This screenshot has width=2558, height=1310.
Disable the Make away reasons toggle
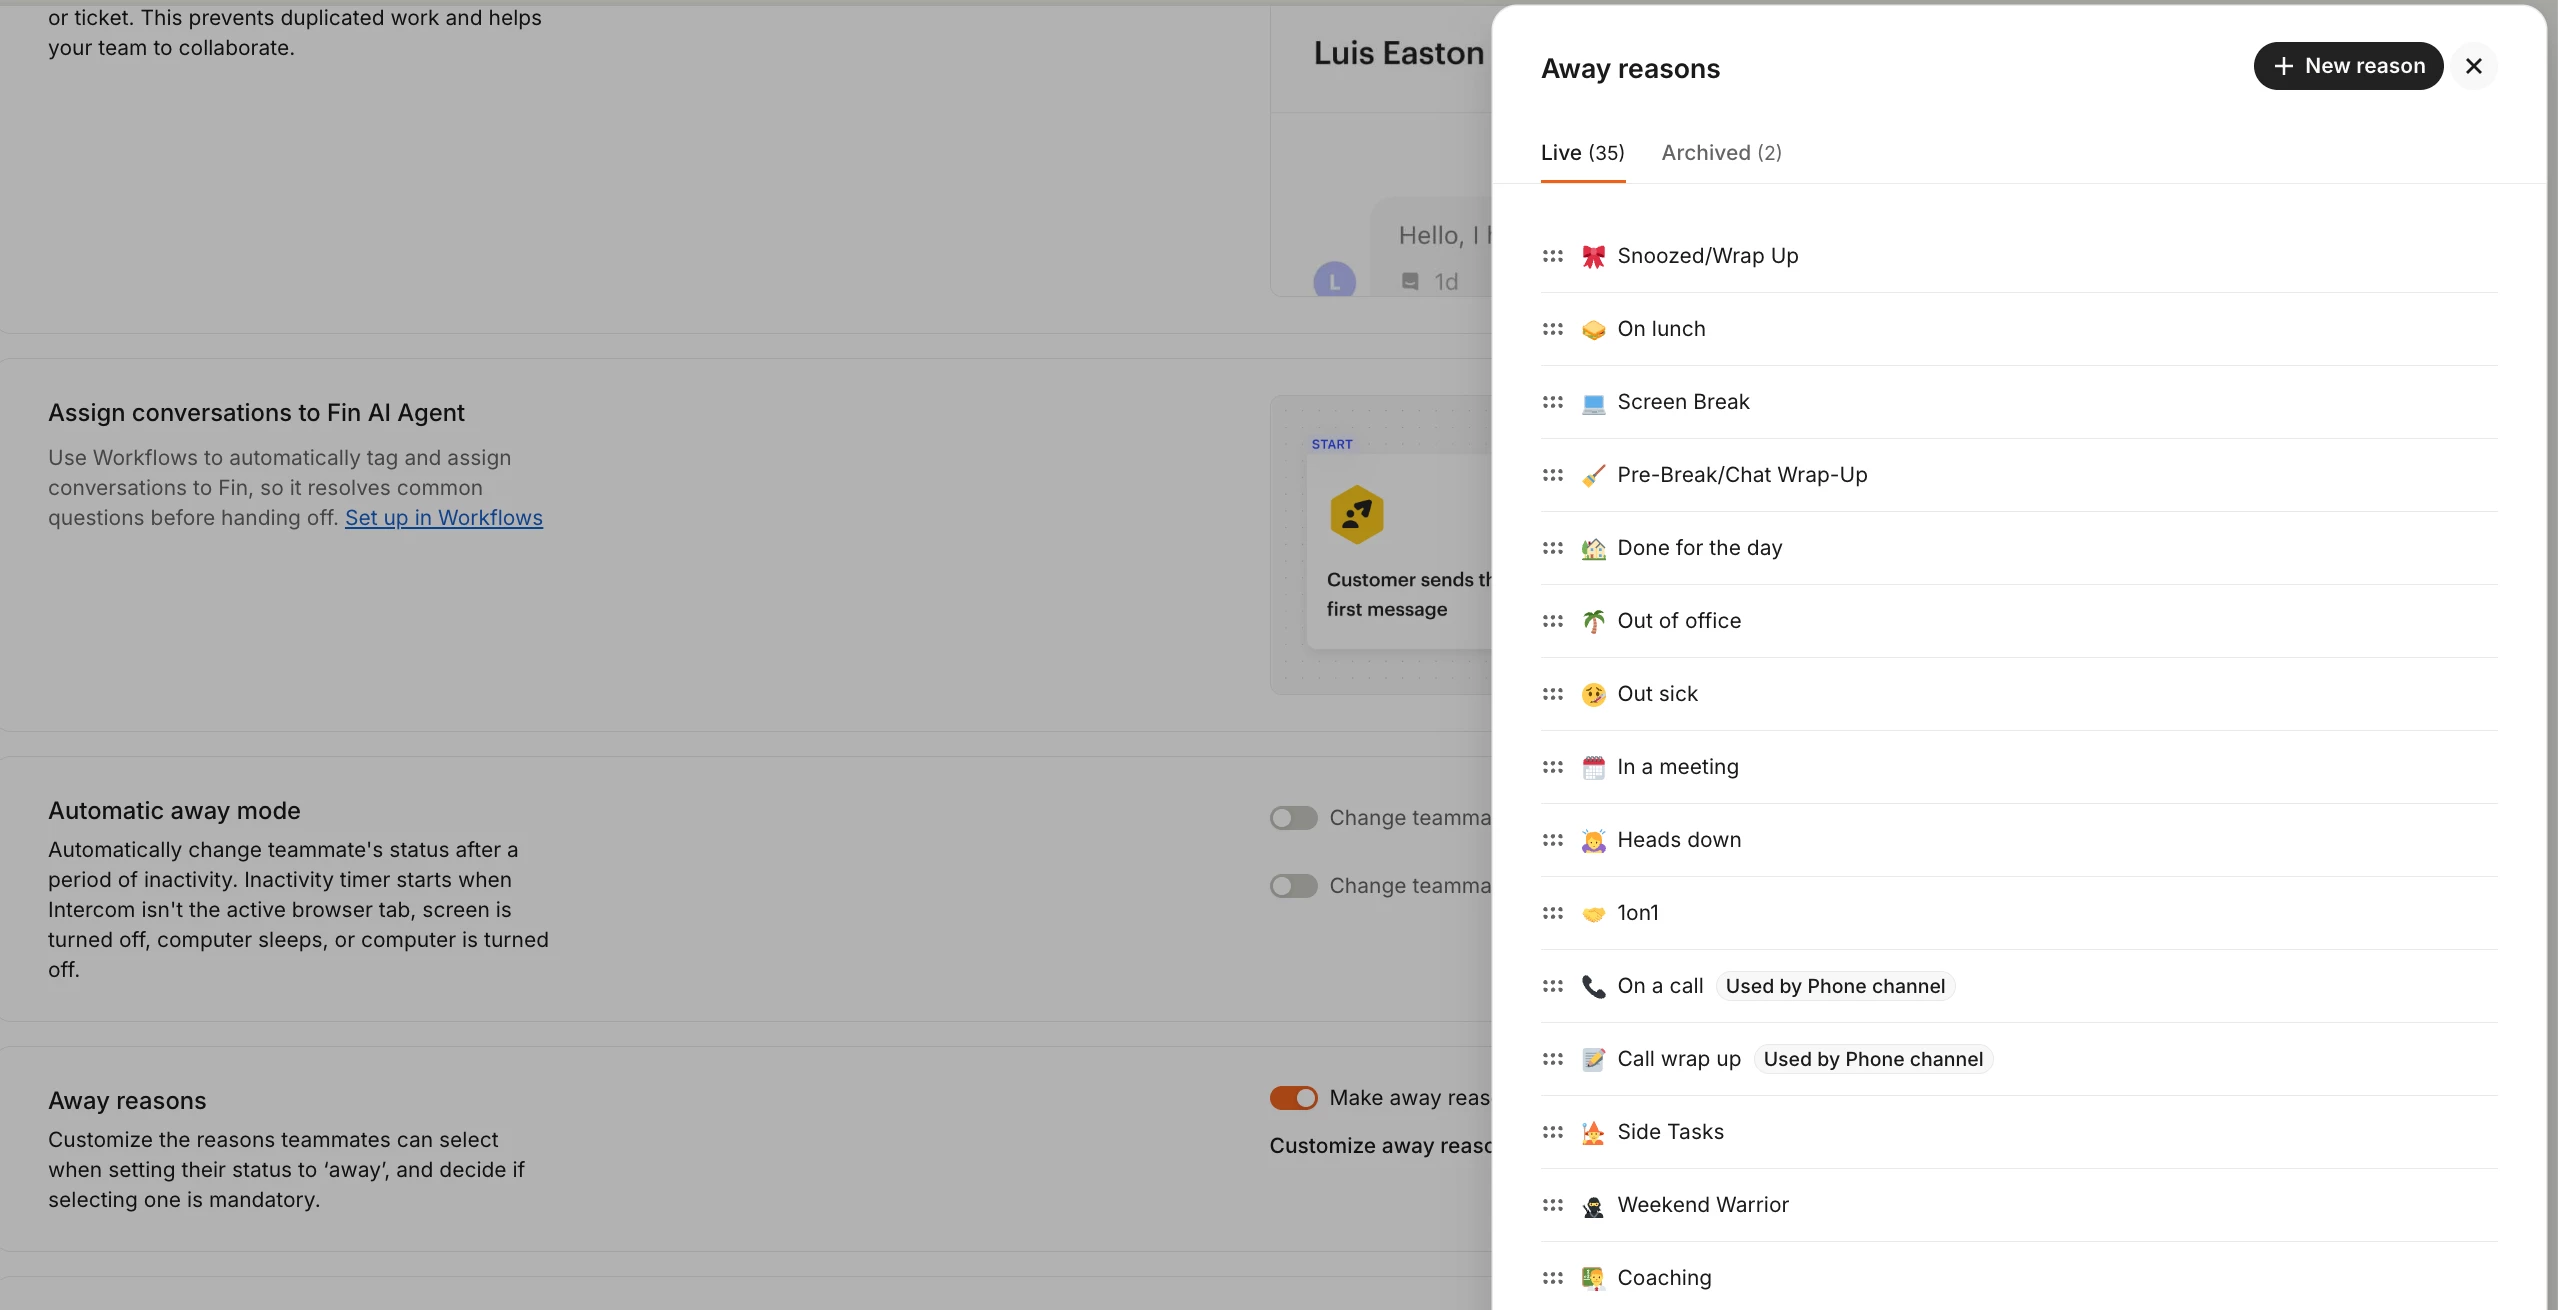pos(1293,1098)
